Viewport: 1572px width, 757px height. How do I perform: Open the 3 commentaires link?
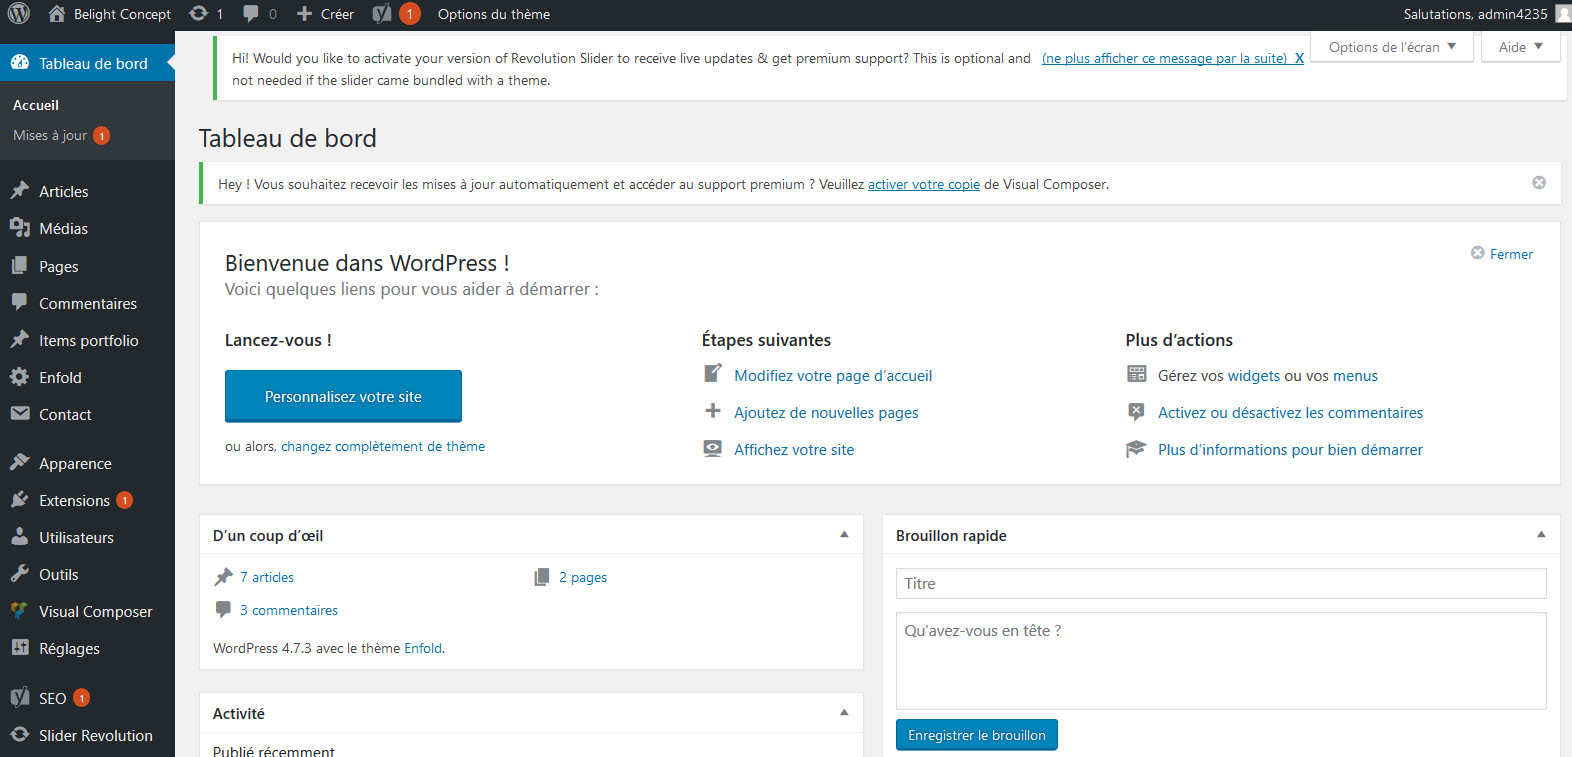pos(289,610)
